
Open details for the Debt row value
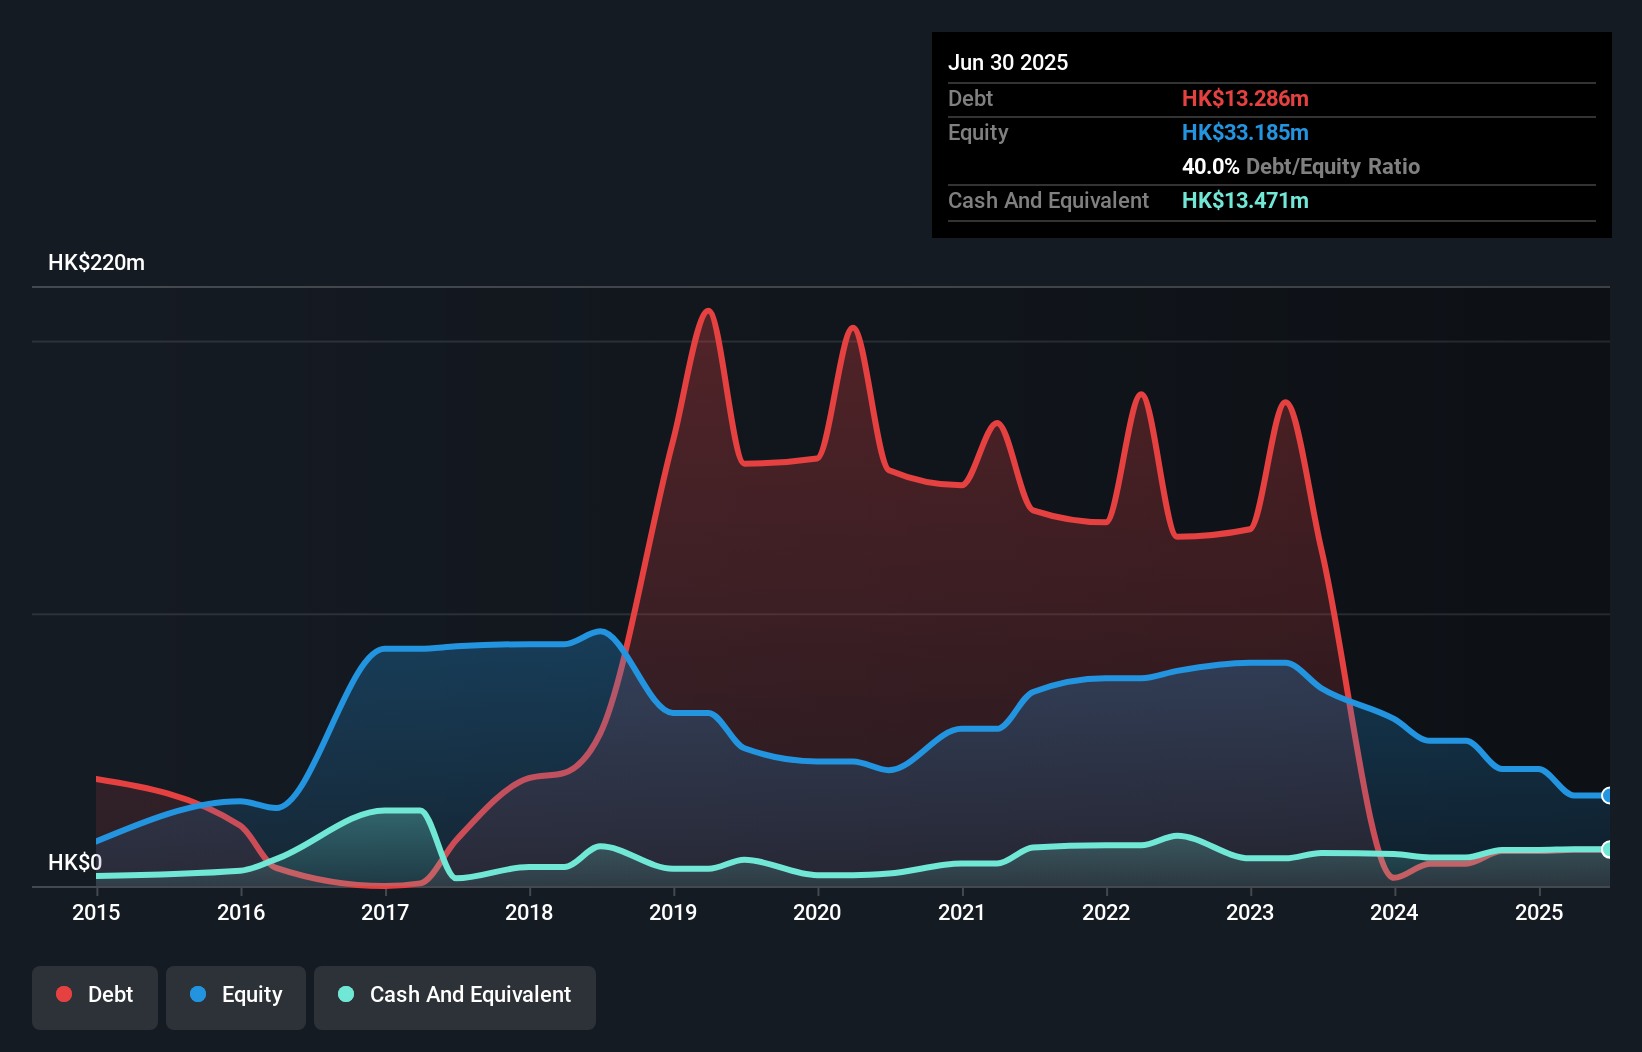[1245, 98]
